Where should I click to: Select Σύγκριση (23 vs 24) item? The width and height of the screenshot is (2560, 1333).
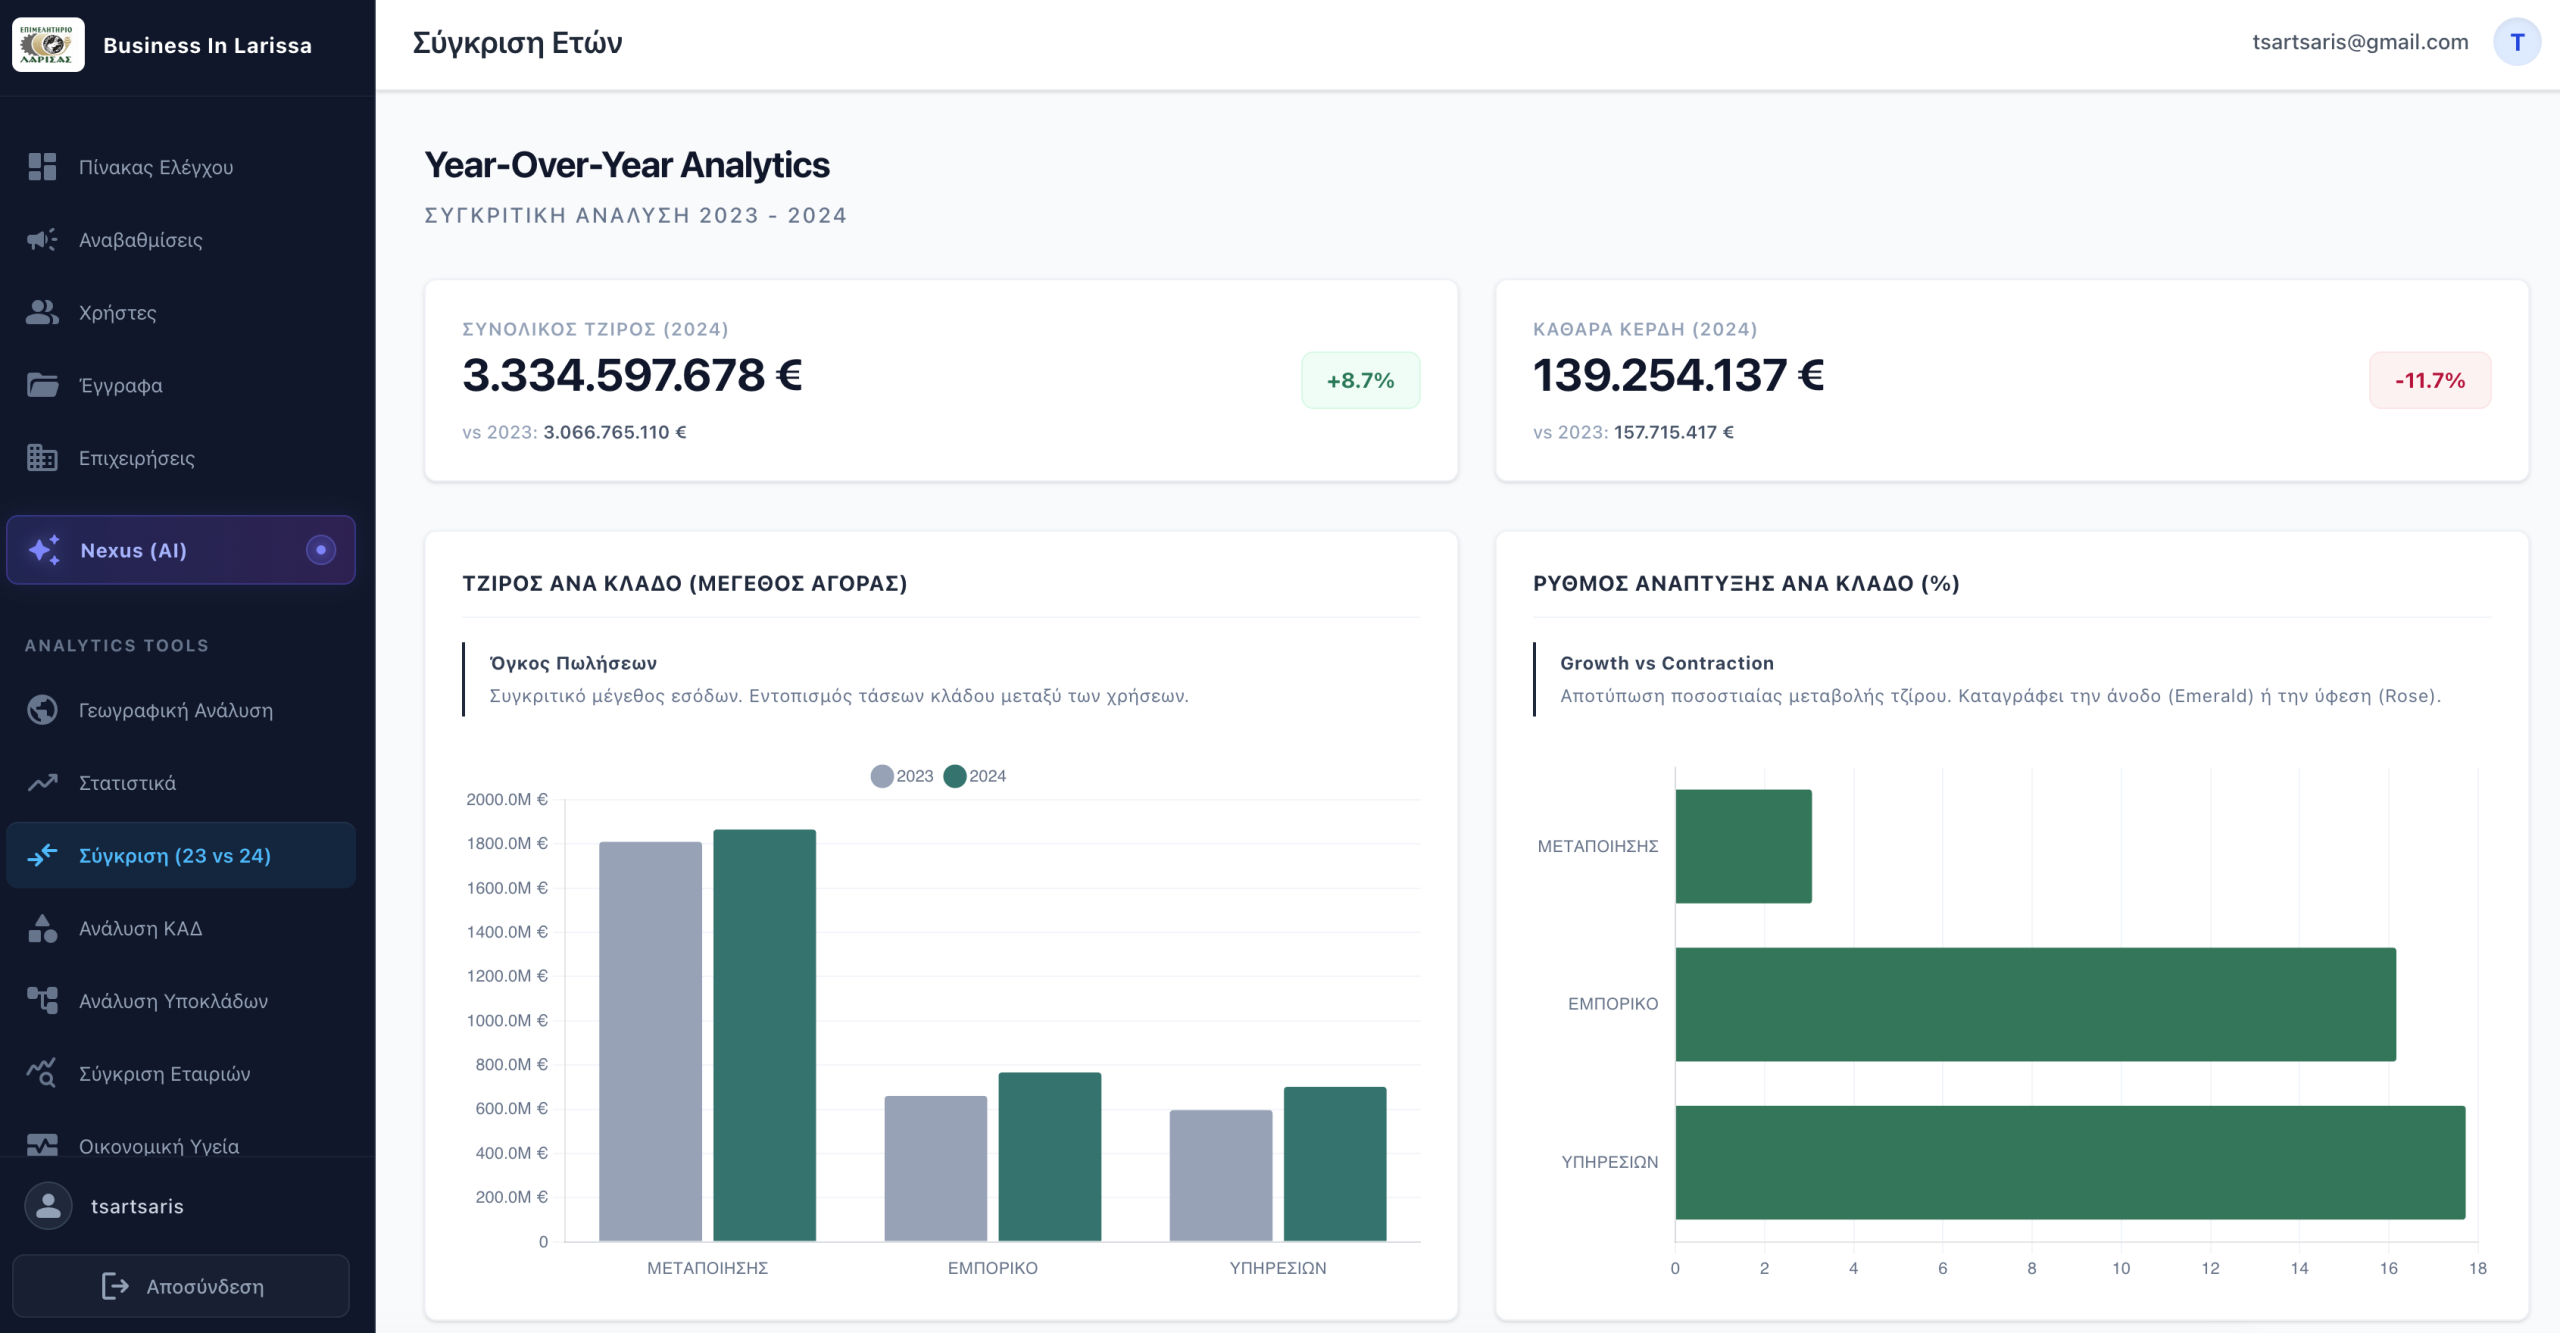point(180,855)
